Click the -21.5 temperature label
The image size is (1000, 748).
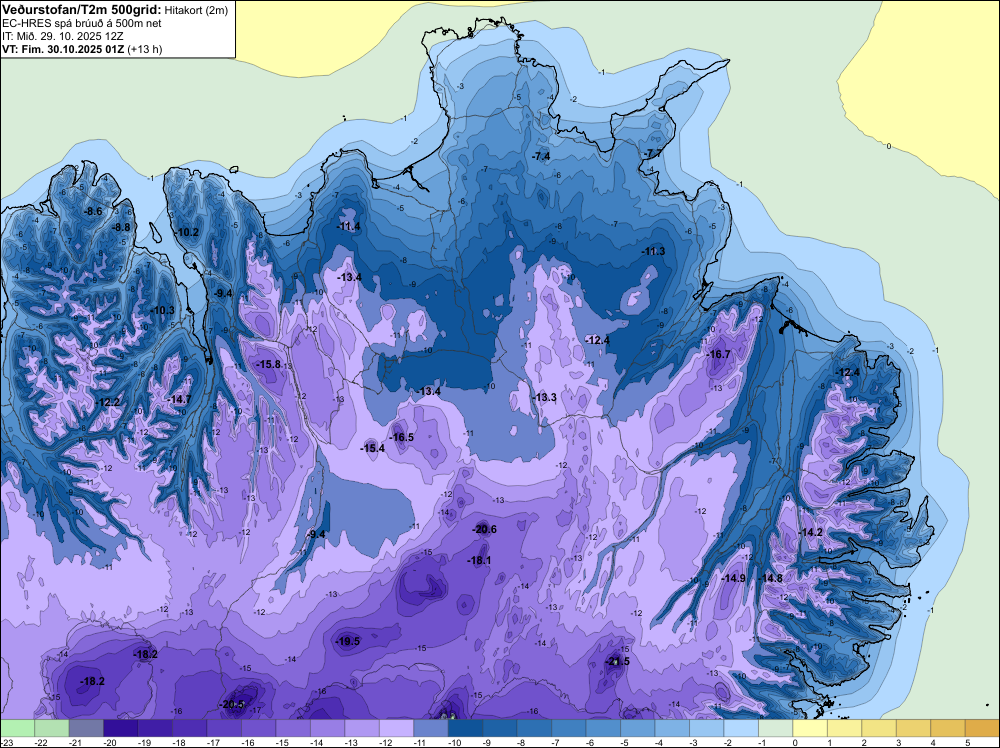pyautogui.click(x=617, y=661)
